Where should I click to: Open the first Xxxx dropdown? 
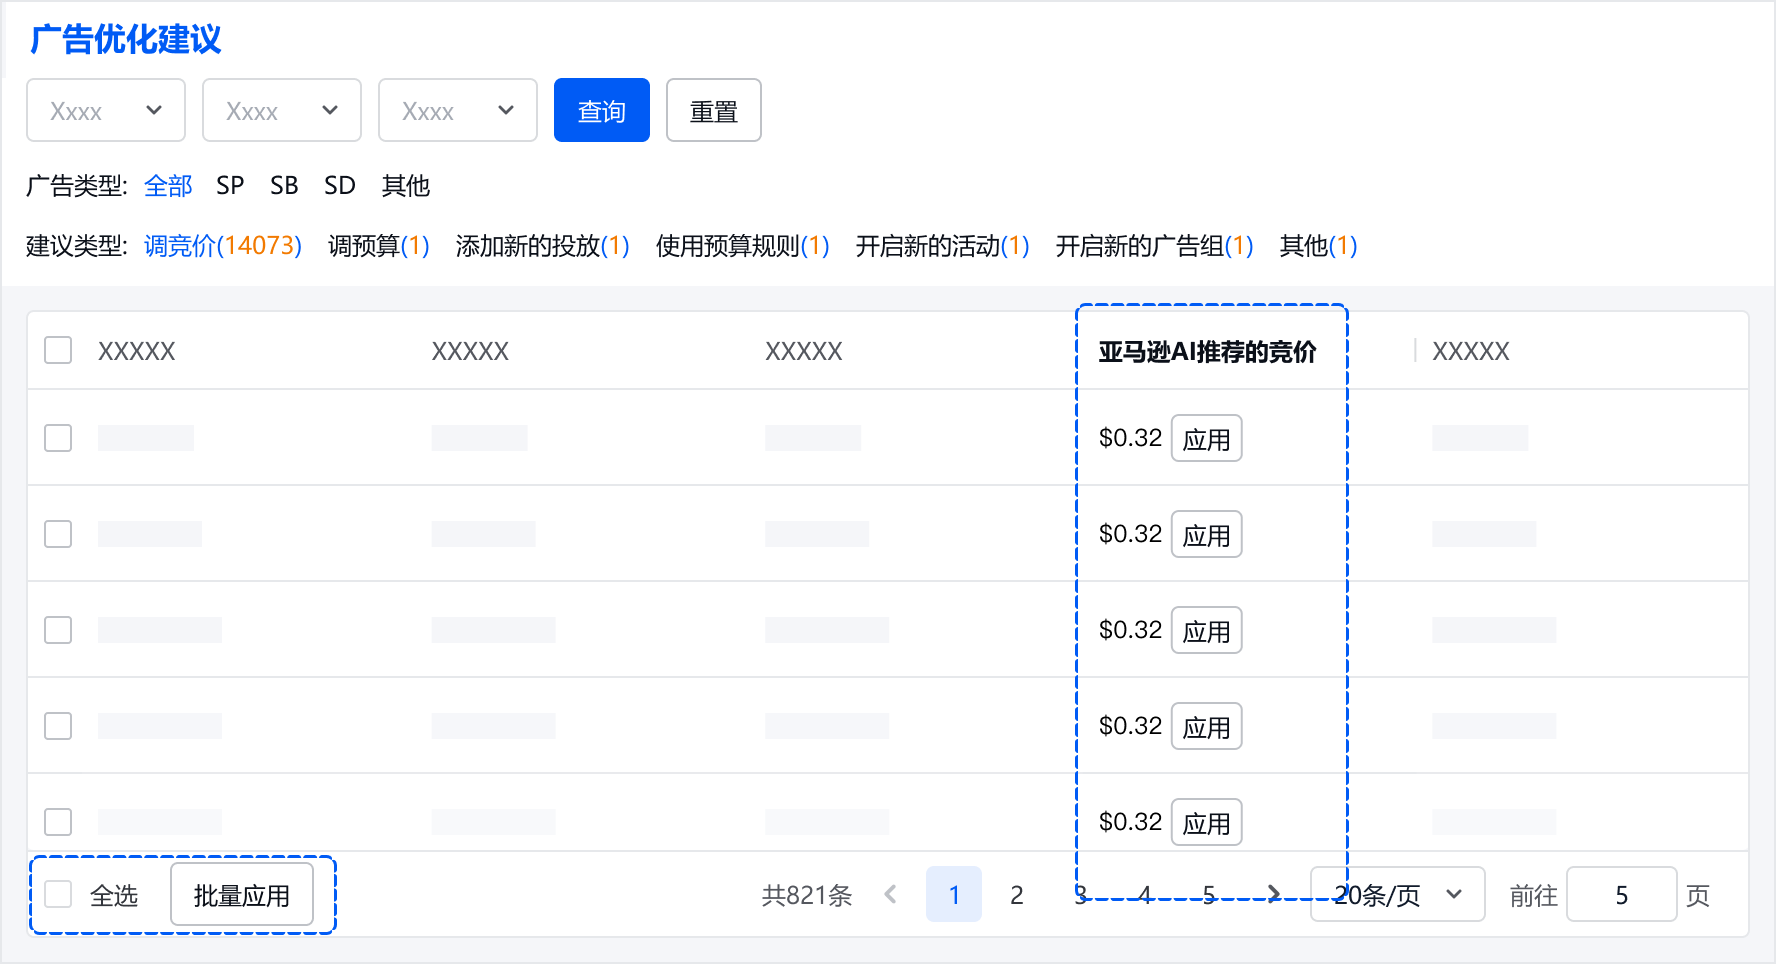106,110
